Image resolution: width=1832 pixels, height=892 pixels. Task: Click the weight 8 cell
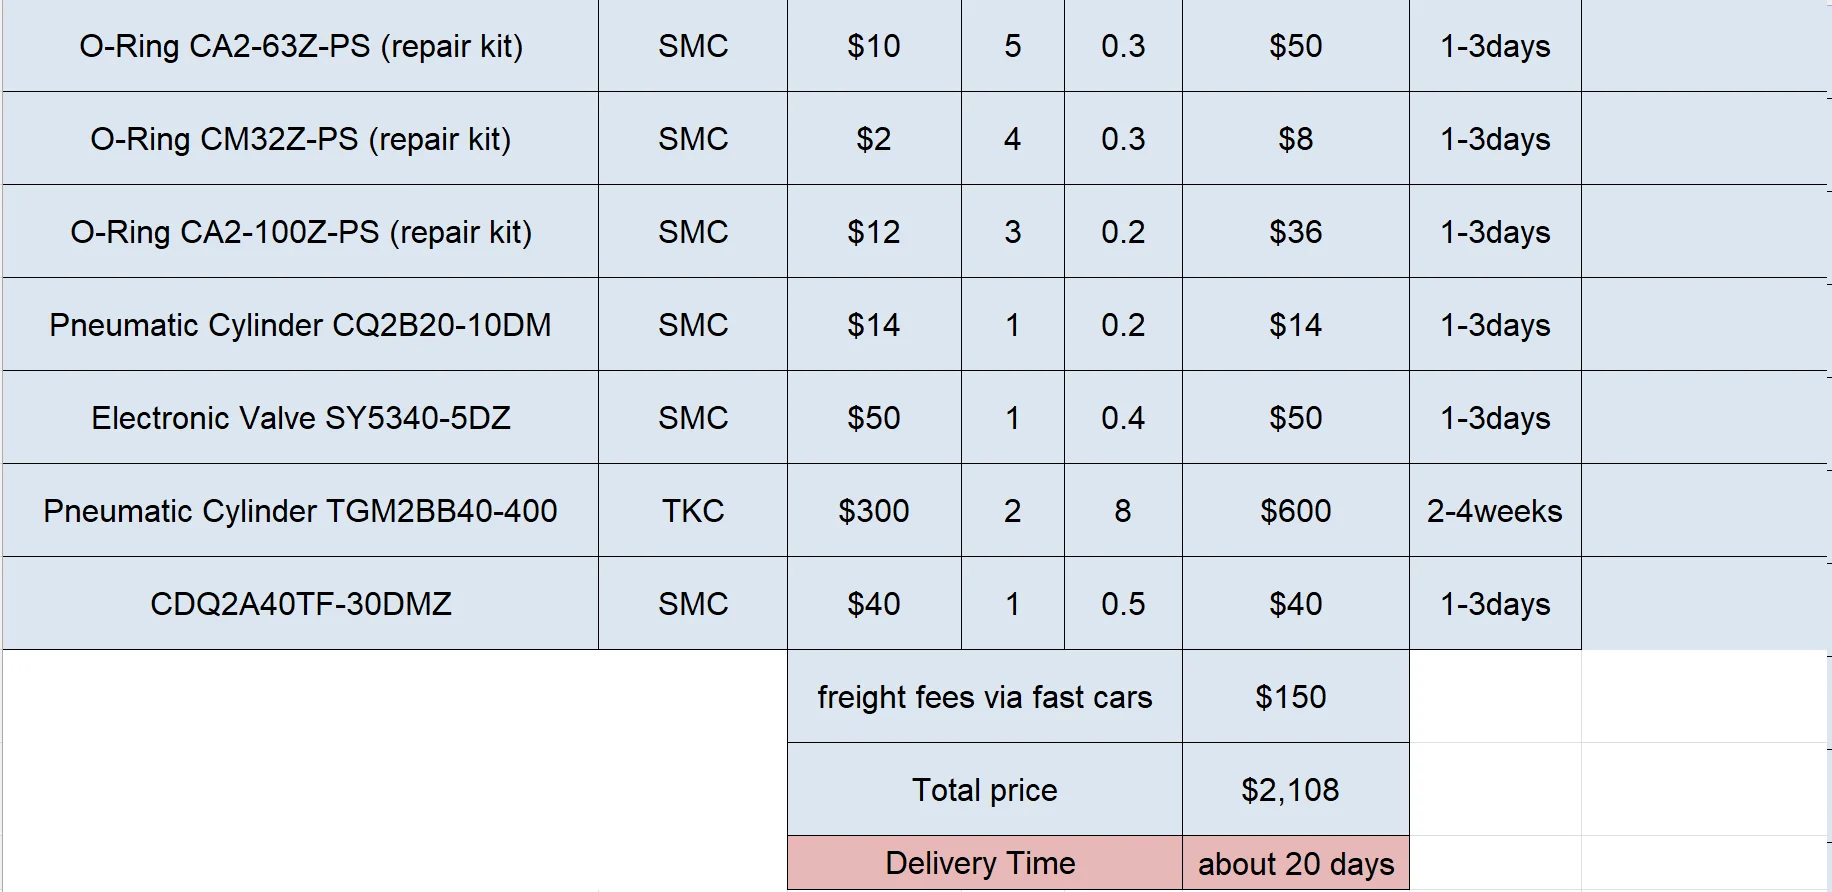pyautogui.click(x=1123, y=511)
